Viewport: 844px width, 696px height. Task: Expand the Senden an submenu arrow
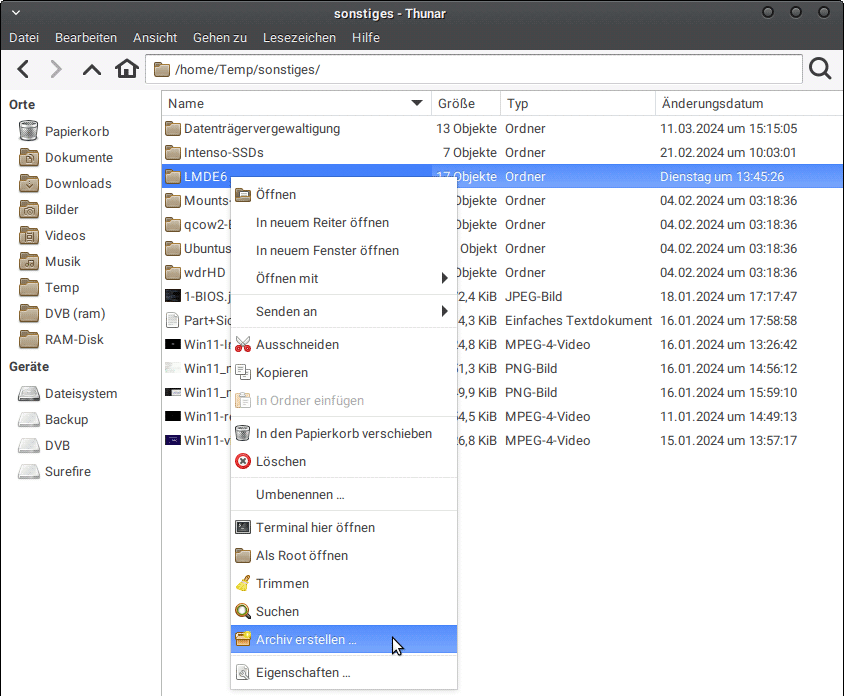tap(445, 311)
